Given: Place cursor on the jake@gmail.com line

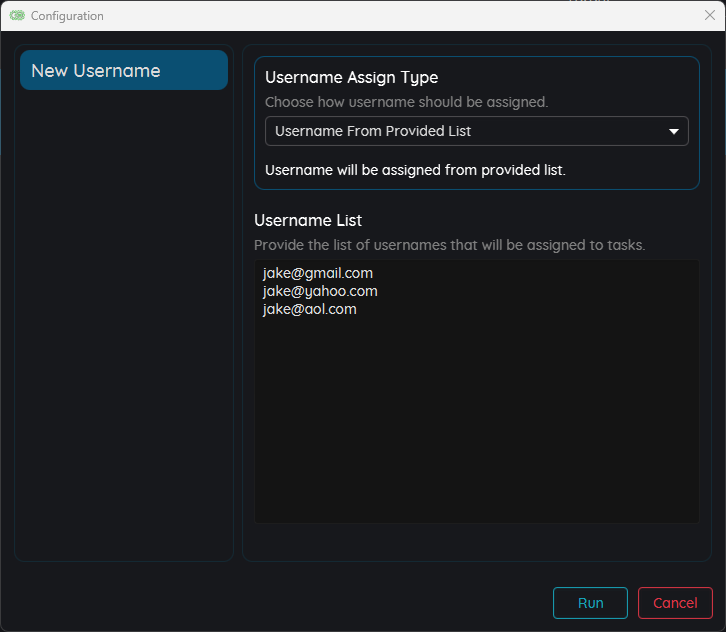Looking at the screenshot, I should (318, 273).
